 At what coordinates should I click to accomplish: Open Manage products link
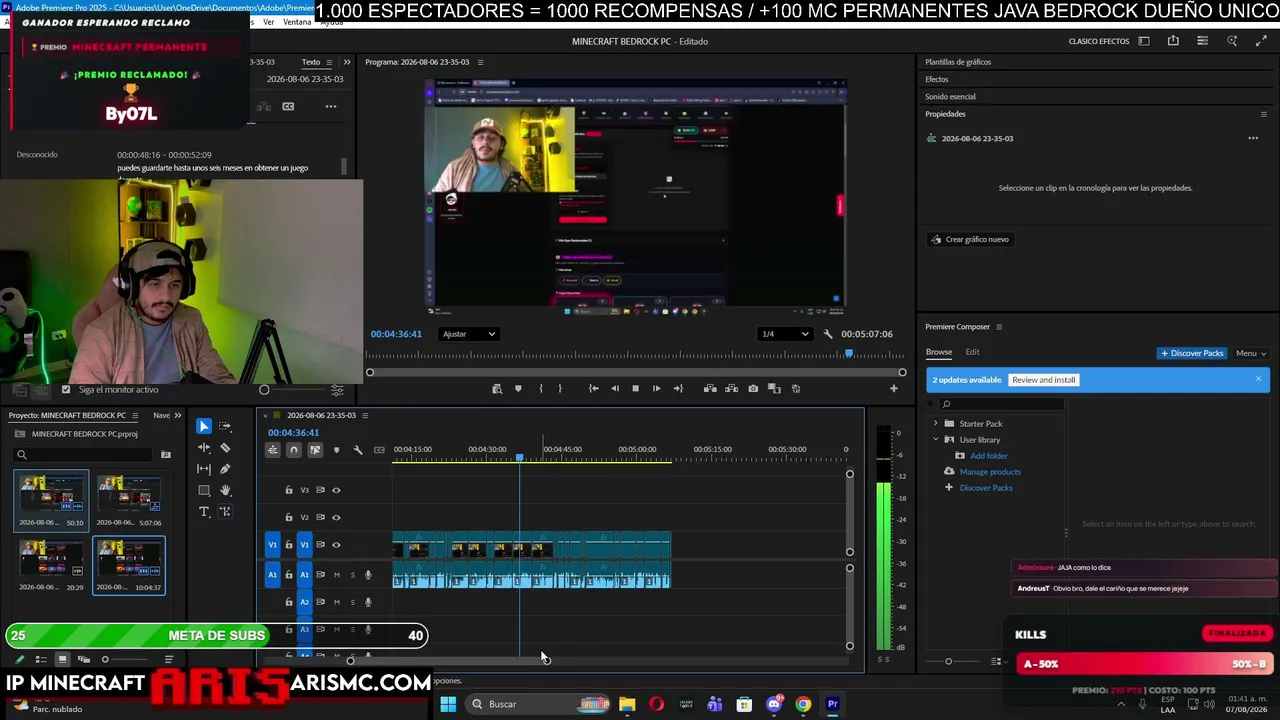[990, 472]
